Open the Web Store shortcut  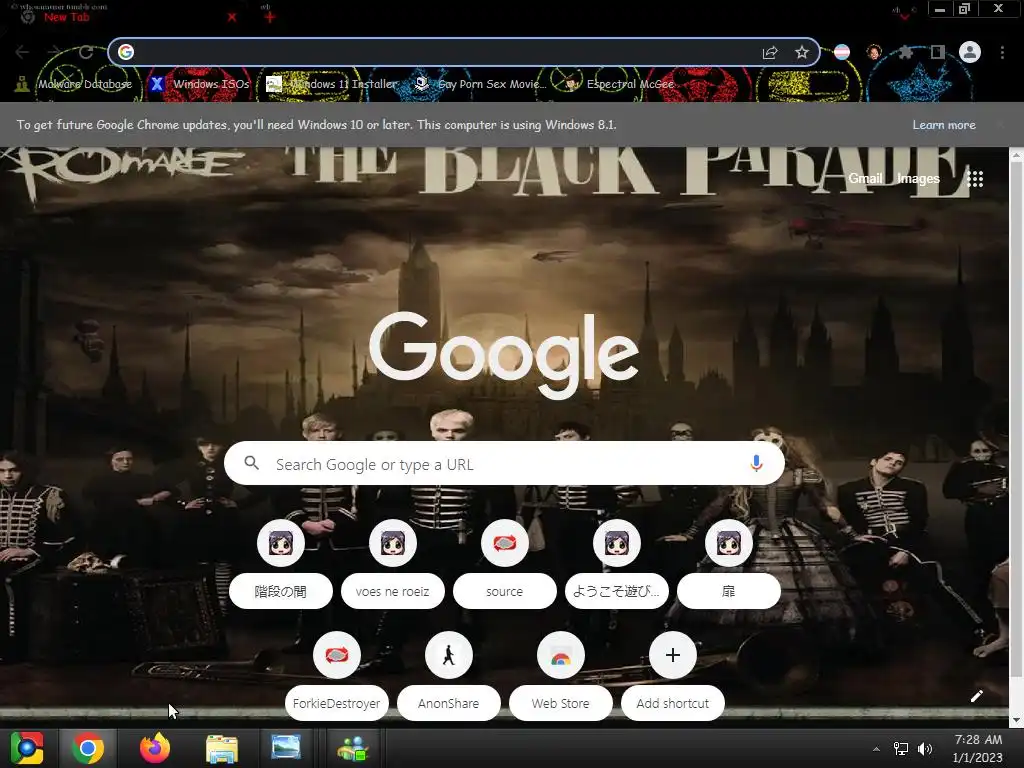[560, 678]
